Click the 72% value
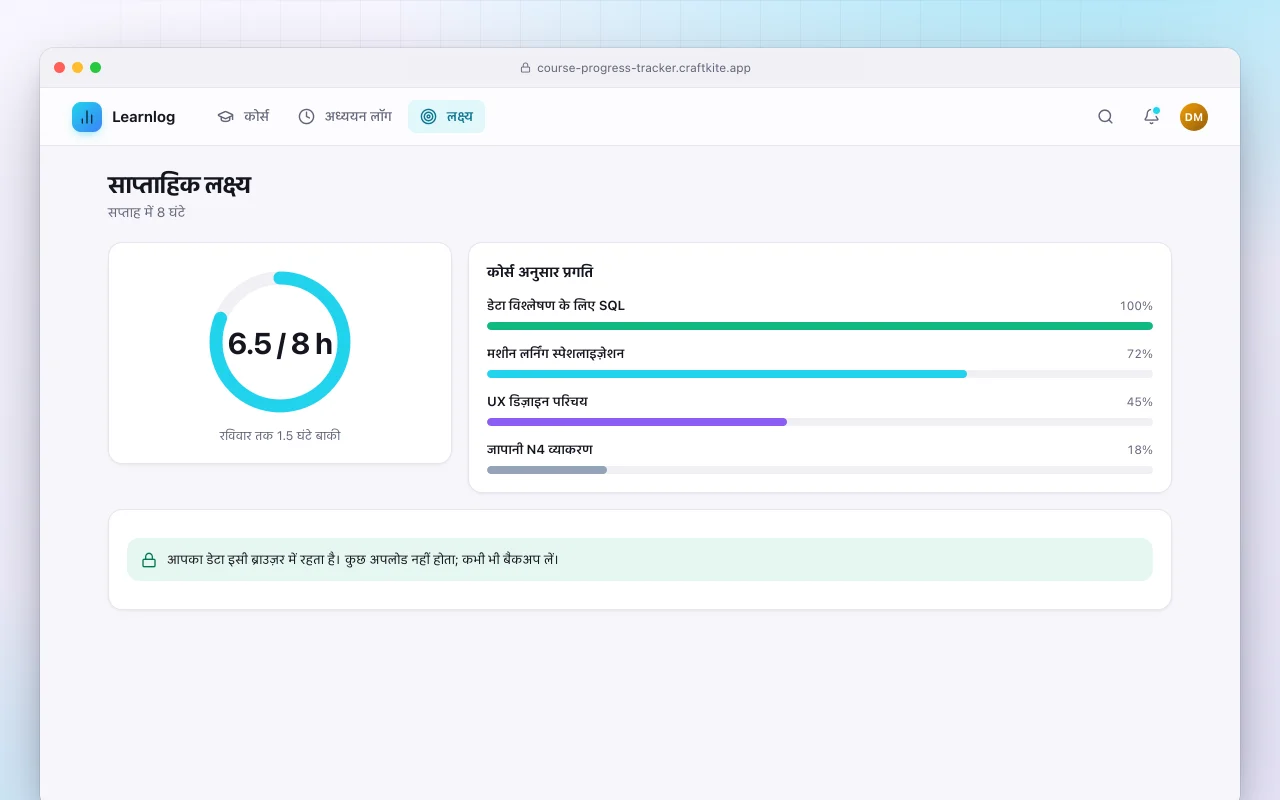 click(x=1140, y=354)
